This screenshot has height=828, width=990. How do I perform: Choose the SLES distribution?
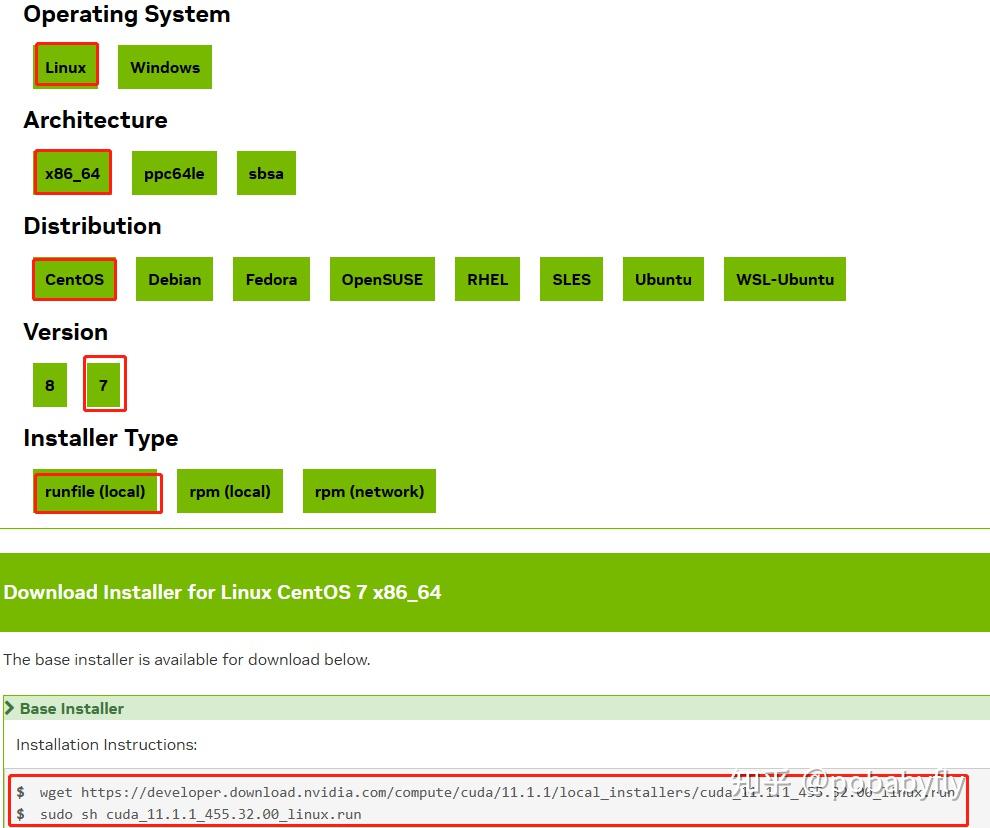coord(571,279)
